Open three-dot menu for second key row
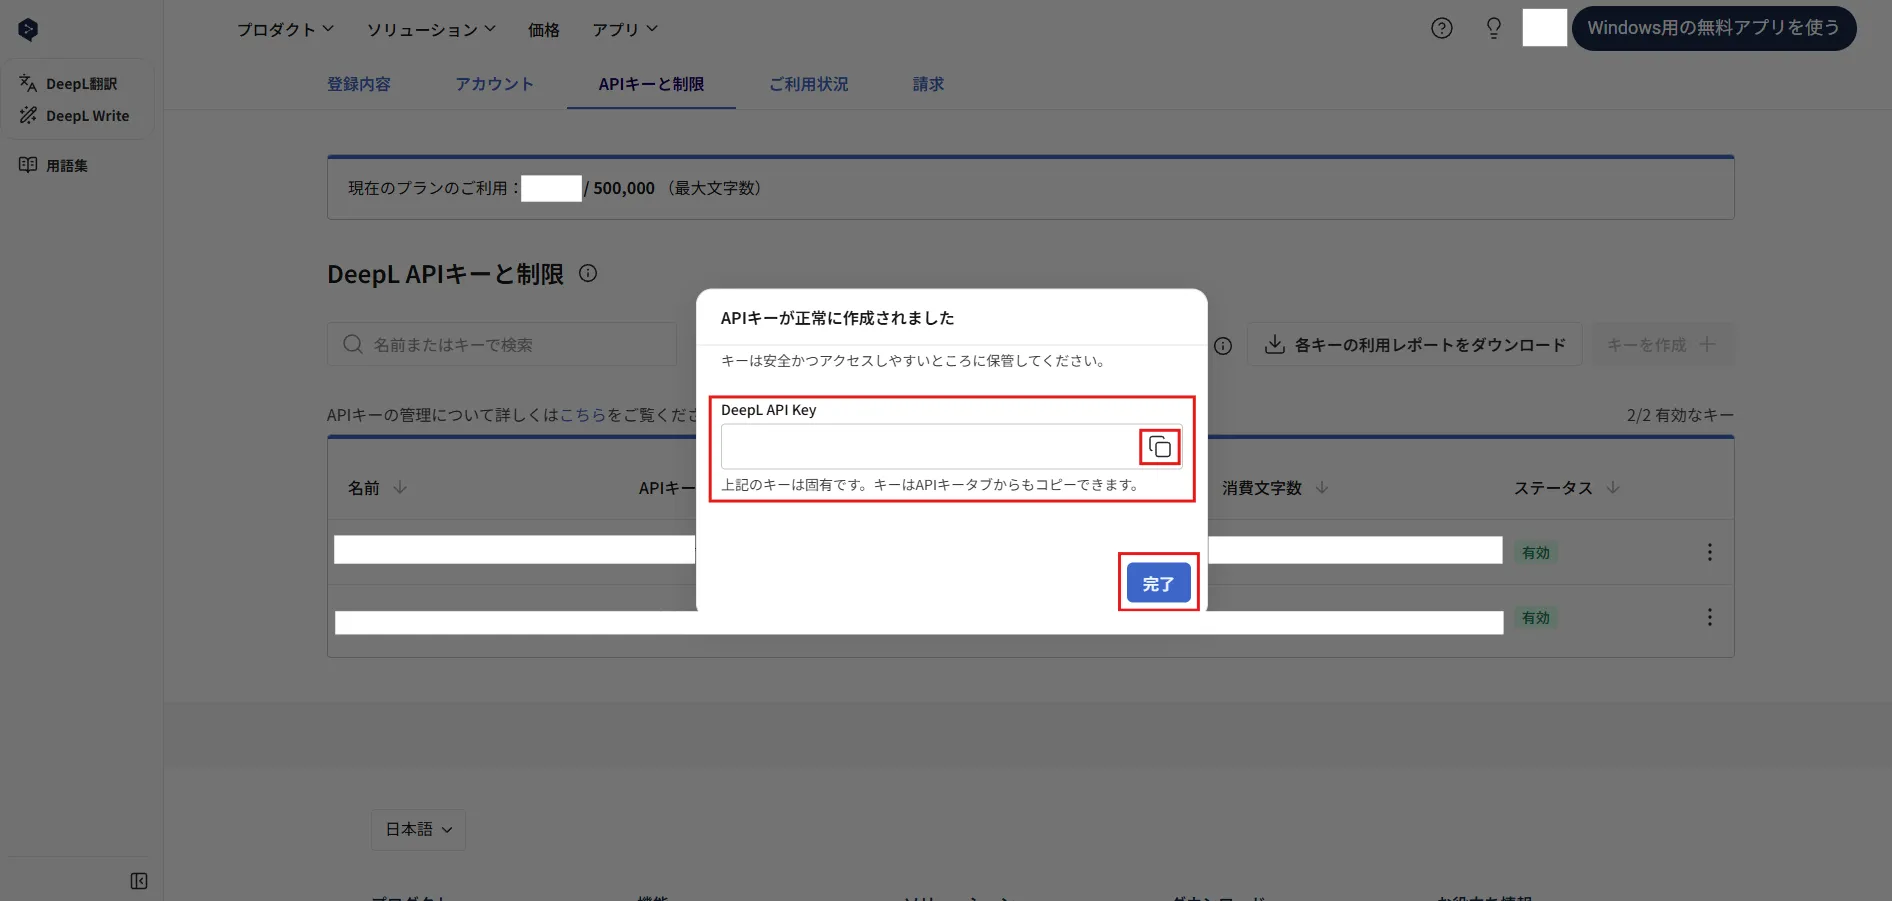1892x901 pixels. pos(1709,617)
